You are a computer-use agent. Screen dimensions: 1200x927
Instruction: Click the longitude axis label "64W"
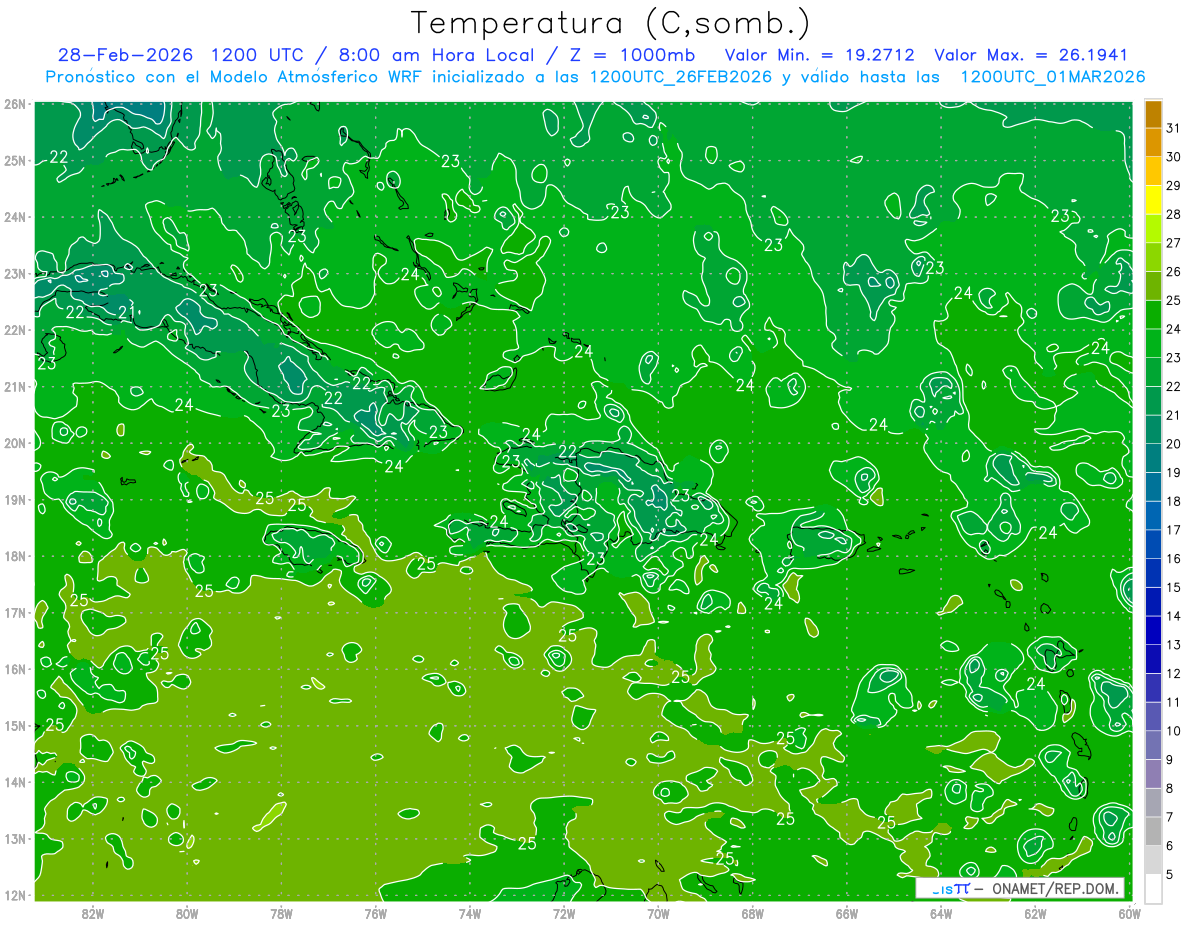pyautogui.click(x=941, y=913)
